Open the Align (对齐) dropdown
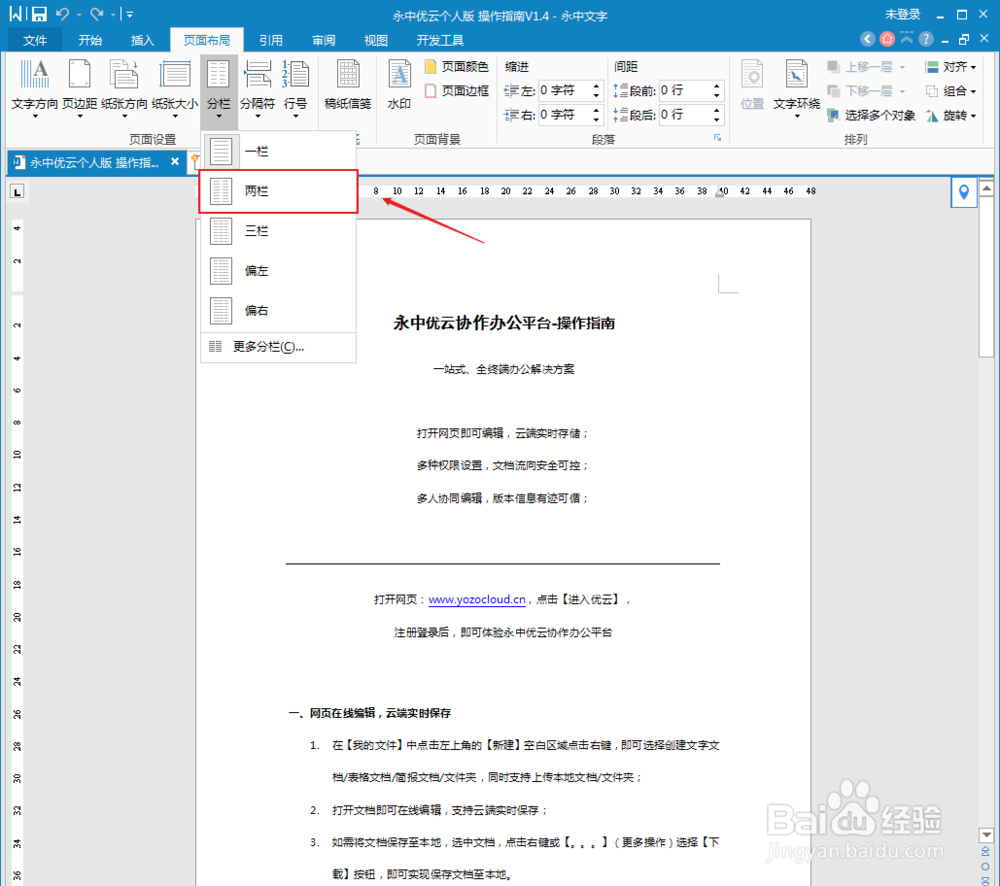This screenshot has height=886, width=1000. [x=950, y=66]
